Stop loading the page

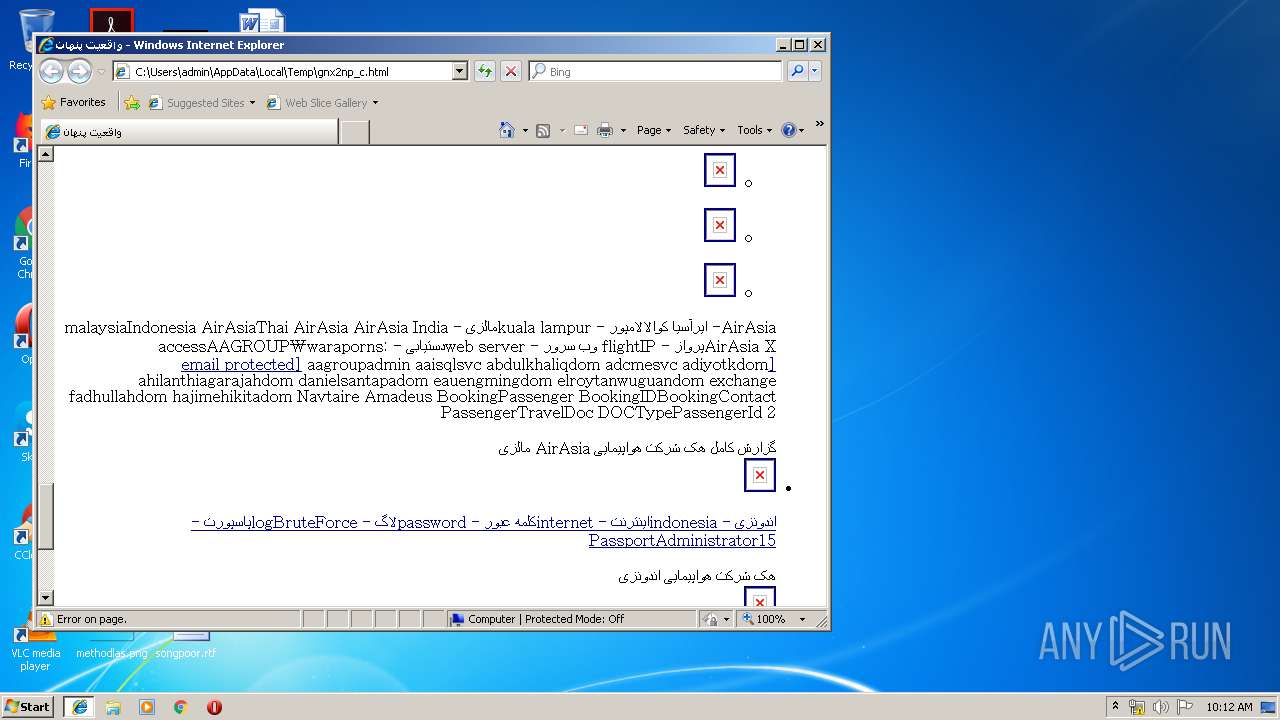coord(511,71)
